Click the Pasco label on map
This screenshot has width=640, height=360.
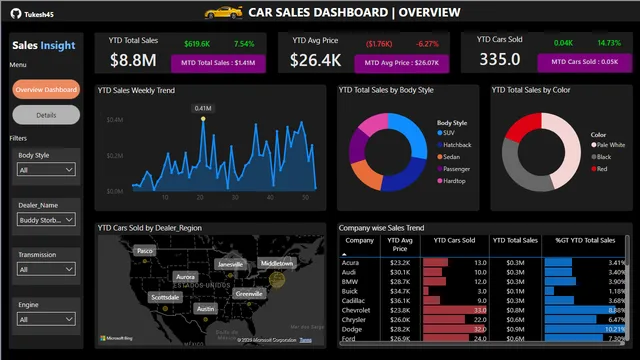(x=144, y=251)
